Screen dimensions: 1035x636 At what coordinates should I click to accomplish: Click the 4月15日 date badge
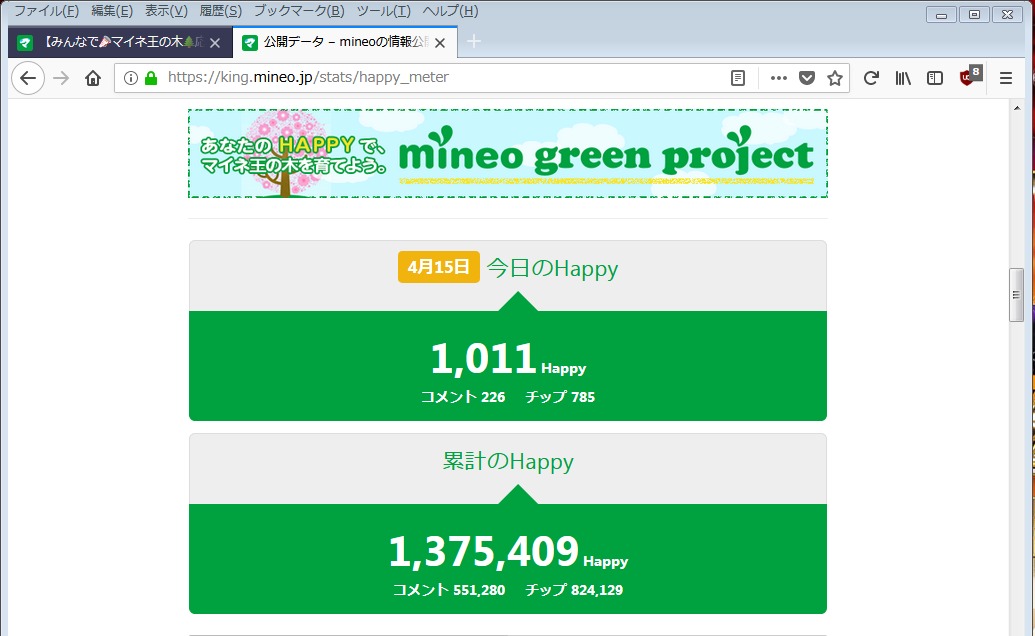[438, 267]
